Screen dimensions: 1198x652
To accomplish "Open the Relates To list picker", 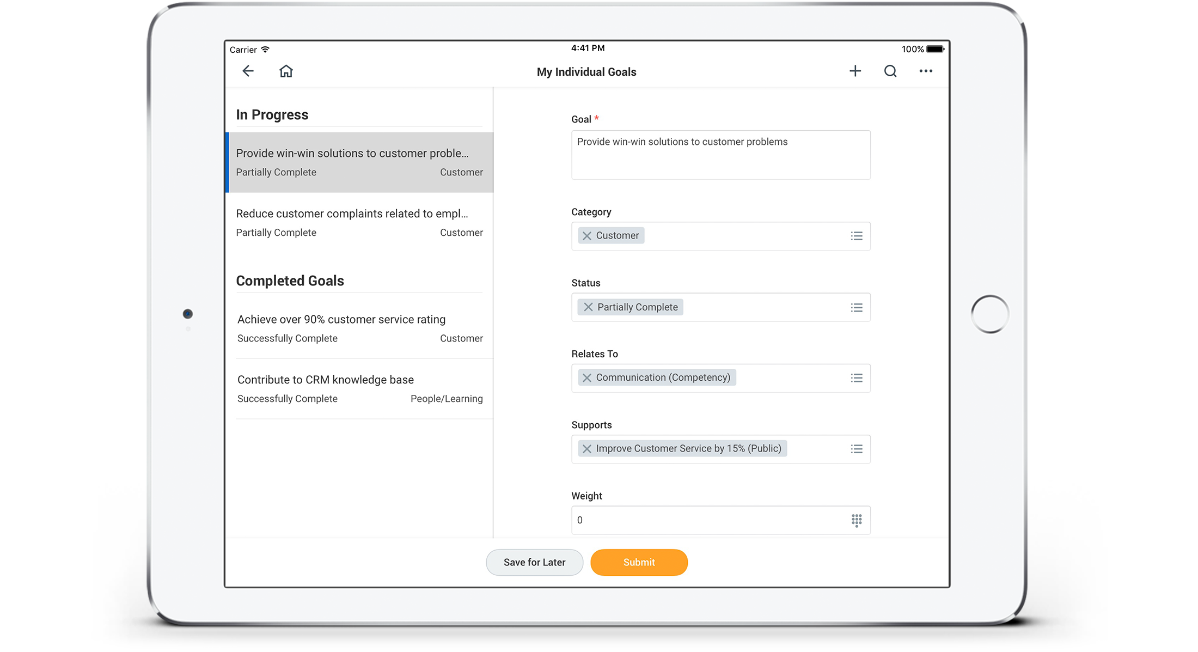I will pyautogui.click(x=856, y=378).
